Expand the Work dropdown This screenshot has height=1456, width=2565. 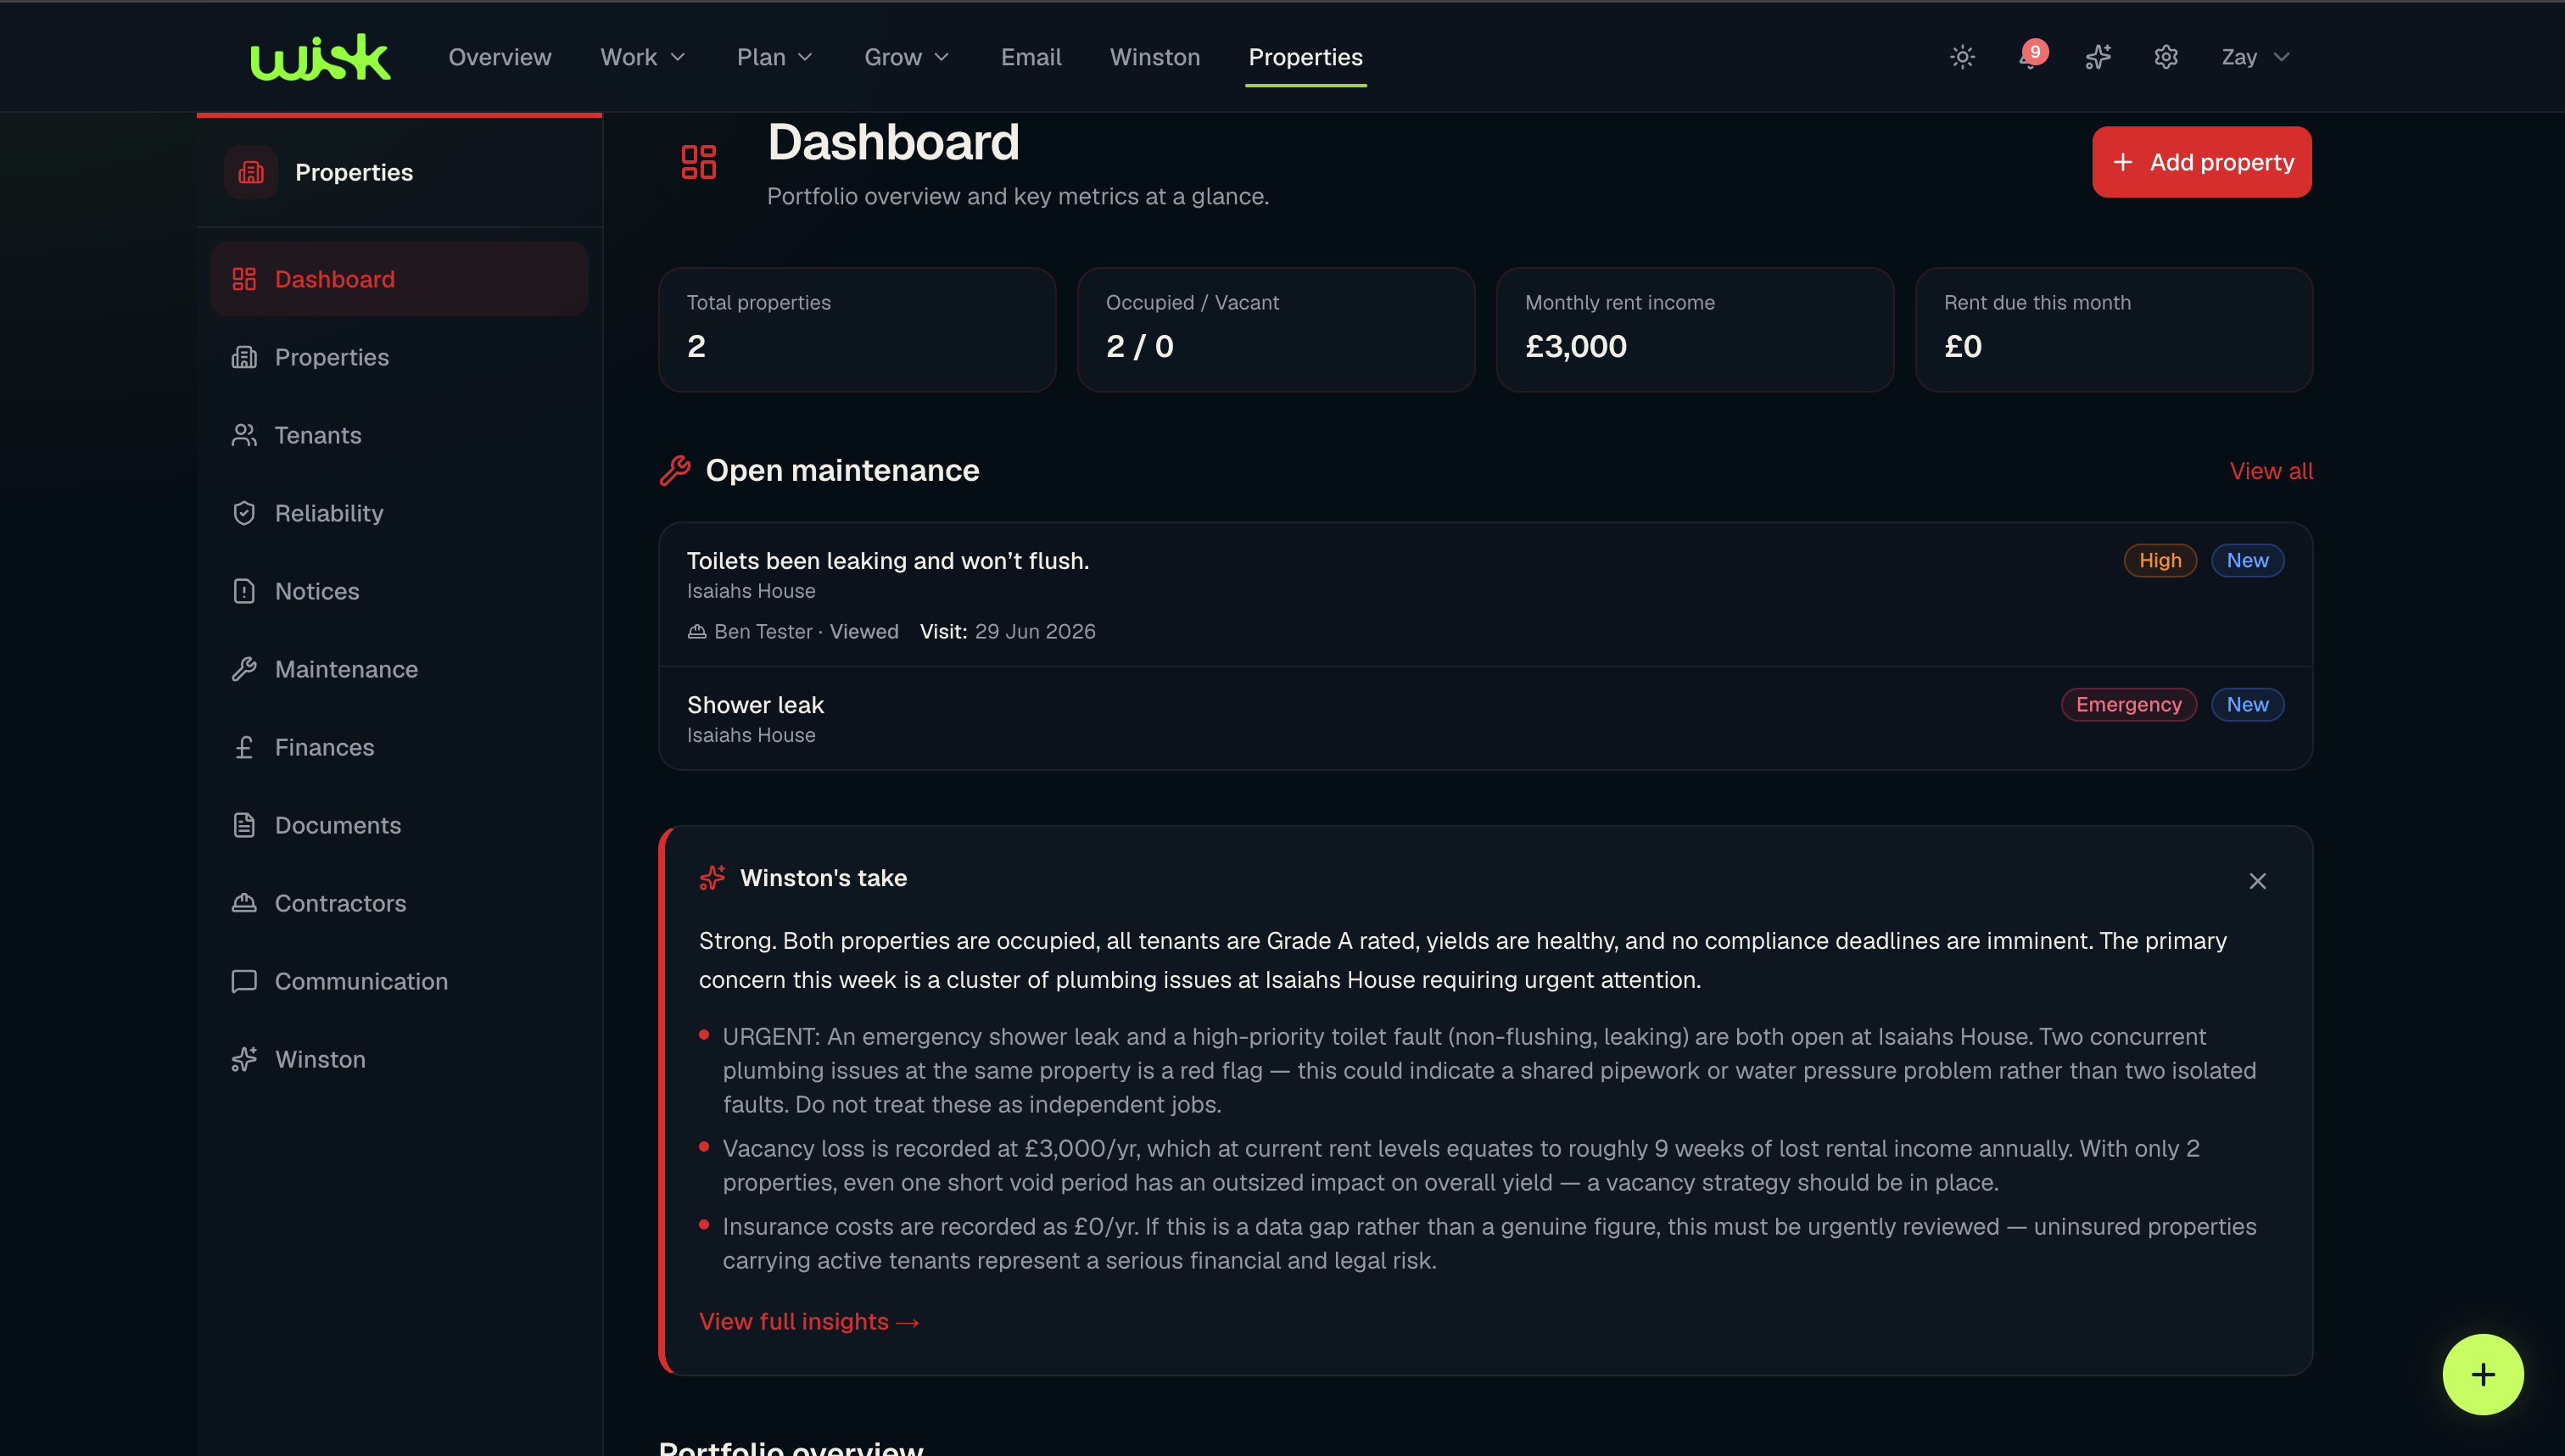click(643, 57)
